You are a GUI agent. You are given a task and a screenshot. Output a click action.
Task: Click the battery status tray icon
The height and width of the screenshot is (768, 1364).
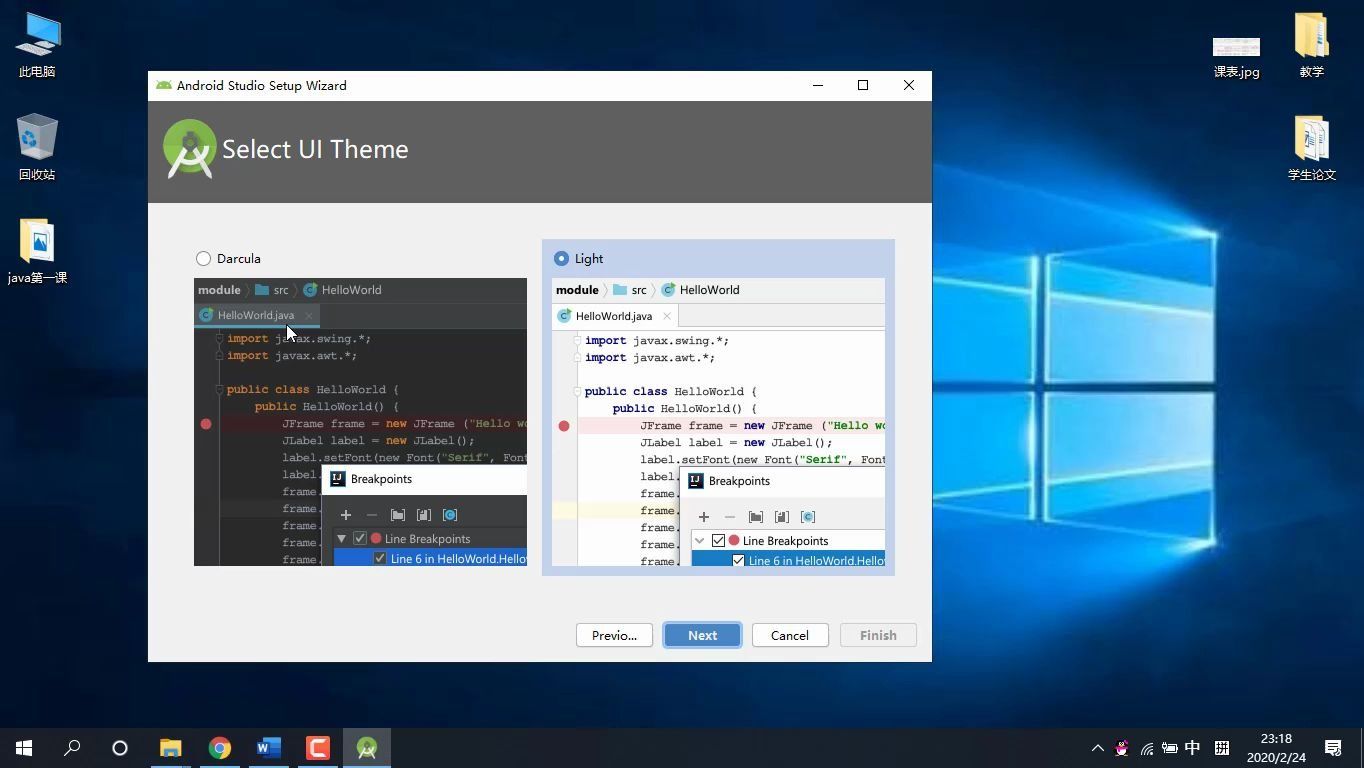(x=1169, y=748)
